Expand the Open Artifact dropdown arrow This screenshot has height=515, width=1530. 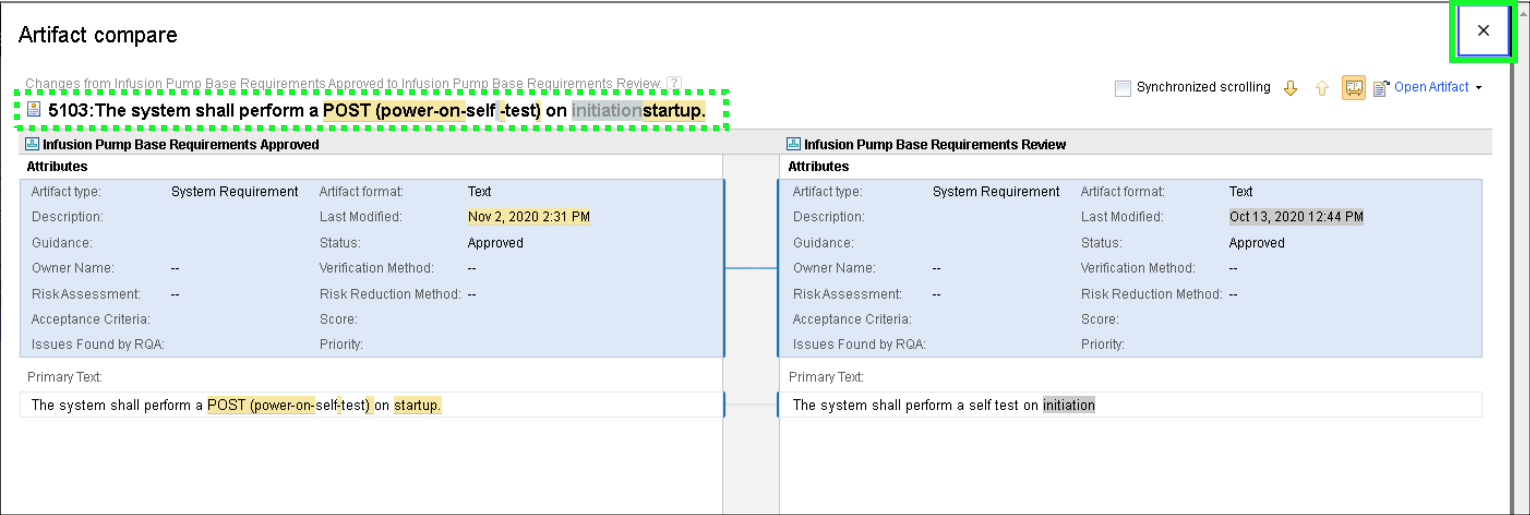pyautogui.click(x=1479, y=88)
